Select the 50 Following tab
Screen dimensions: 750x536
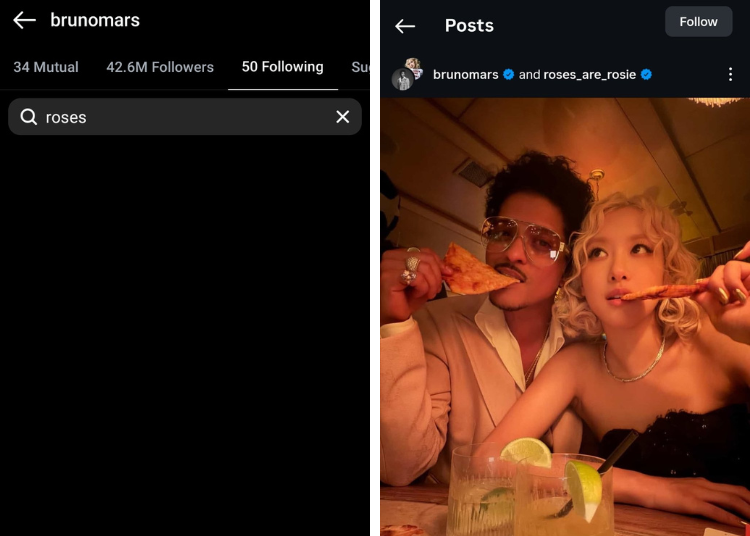pyautogui.click(x=282, y=67)
